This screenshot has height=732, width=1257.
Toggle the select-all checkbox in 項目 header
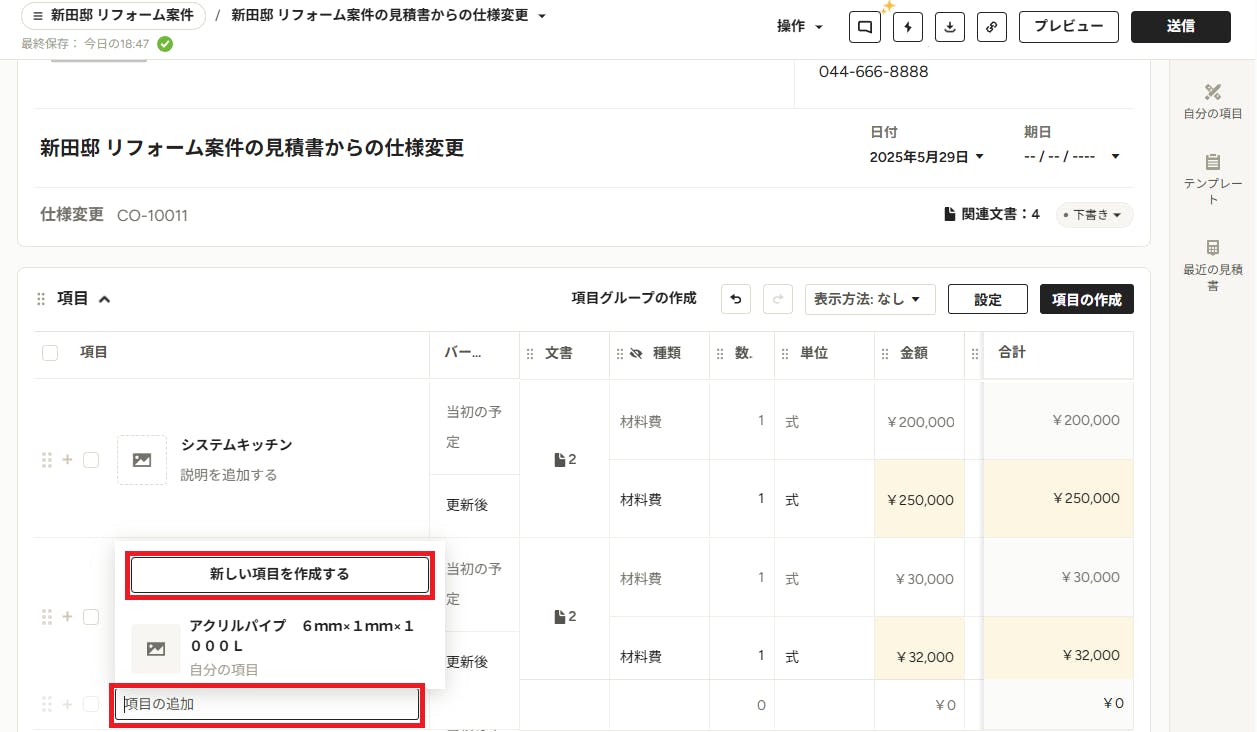coord(50,353)
